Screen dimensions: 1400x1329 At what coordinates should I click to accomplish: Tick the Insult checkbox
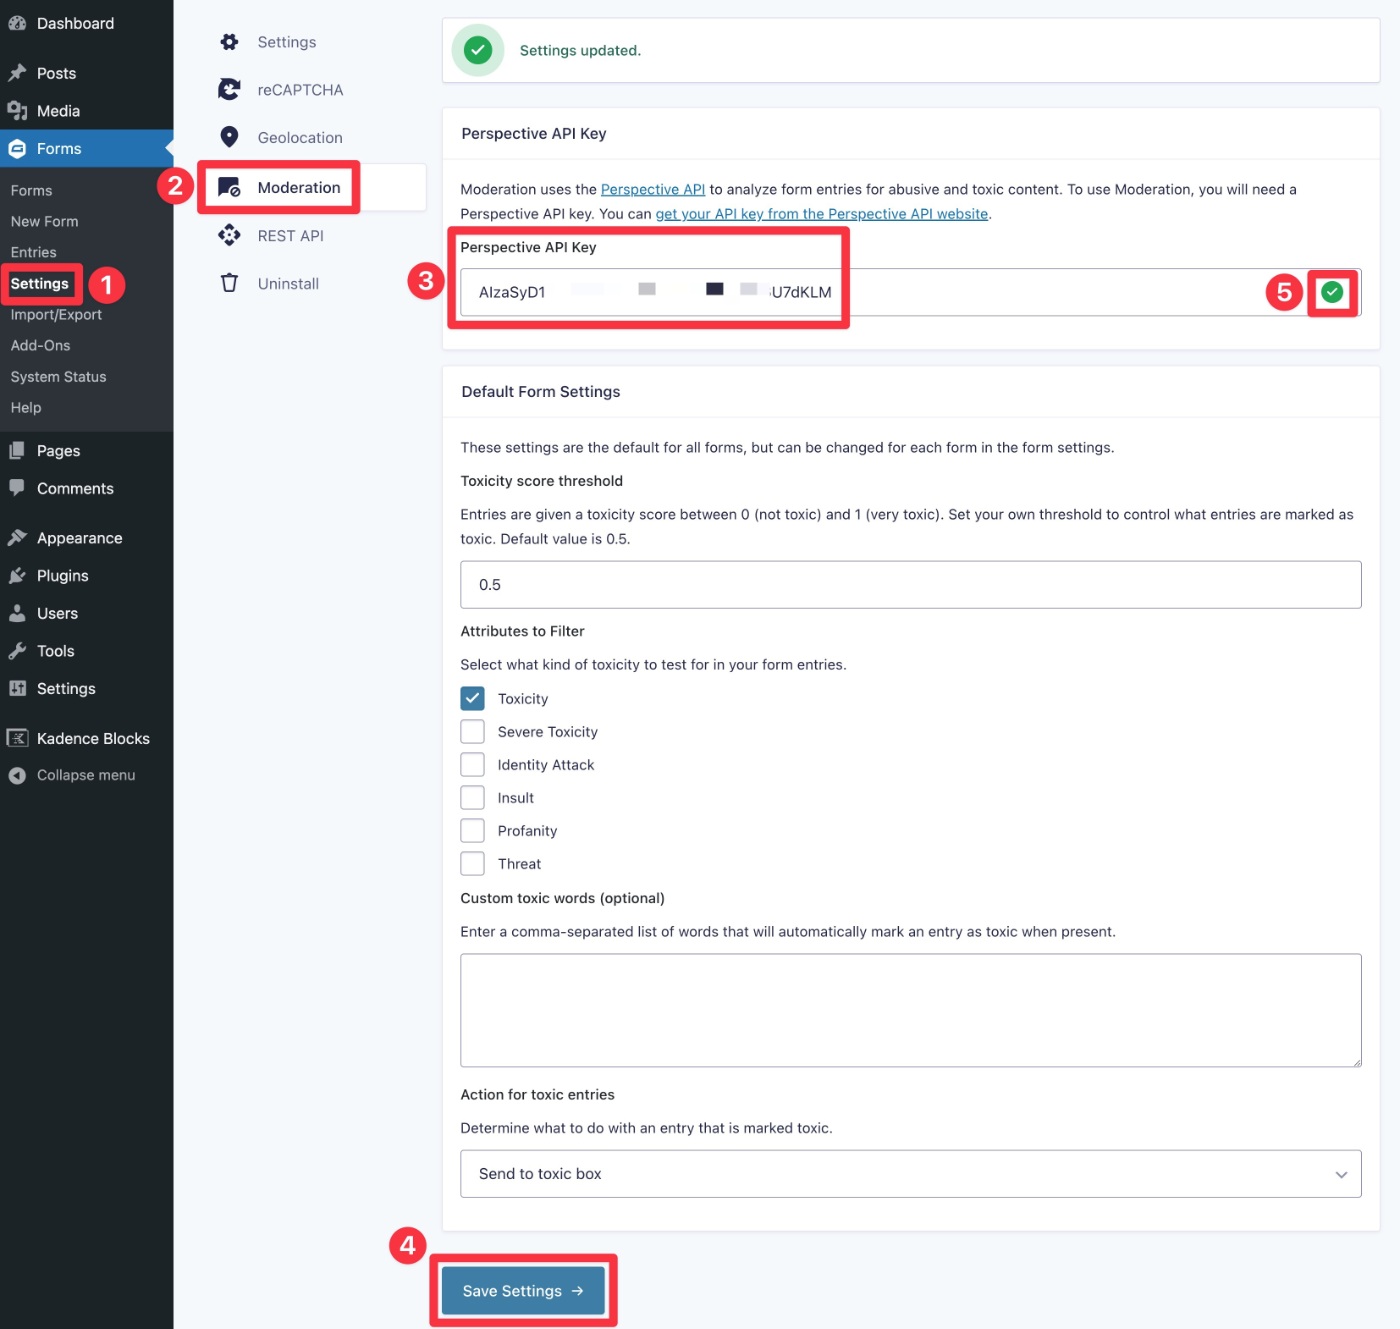(x=472, y=797)
